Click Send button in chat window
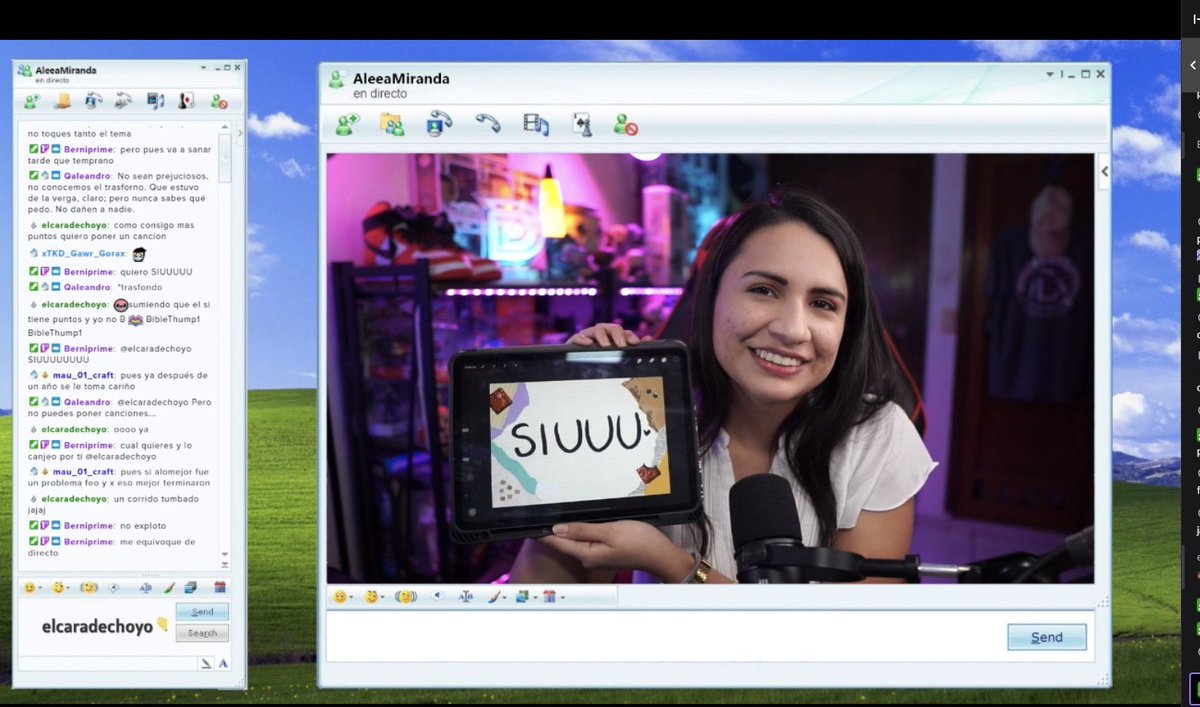Image resolution: width=1200 pixels, height=707 pixels. point(202,611)
